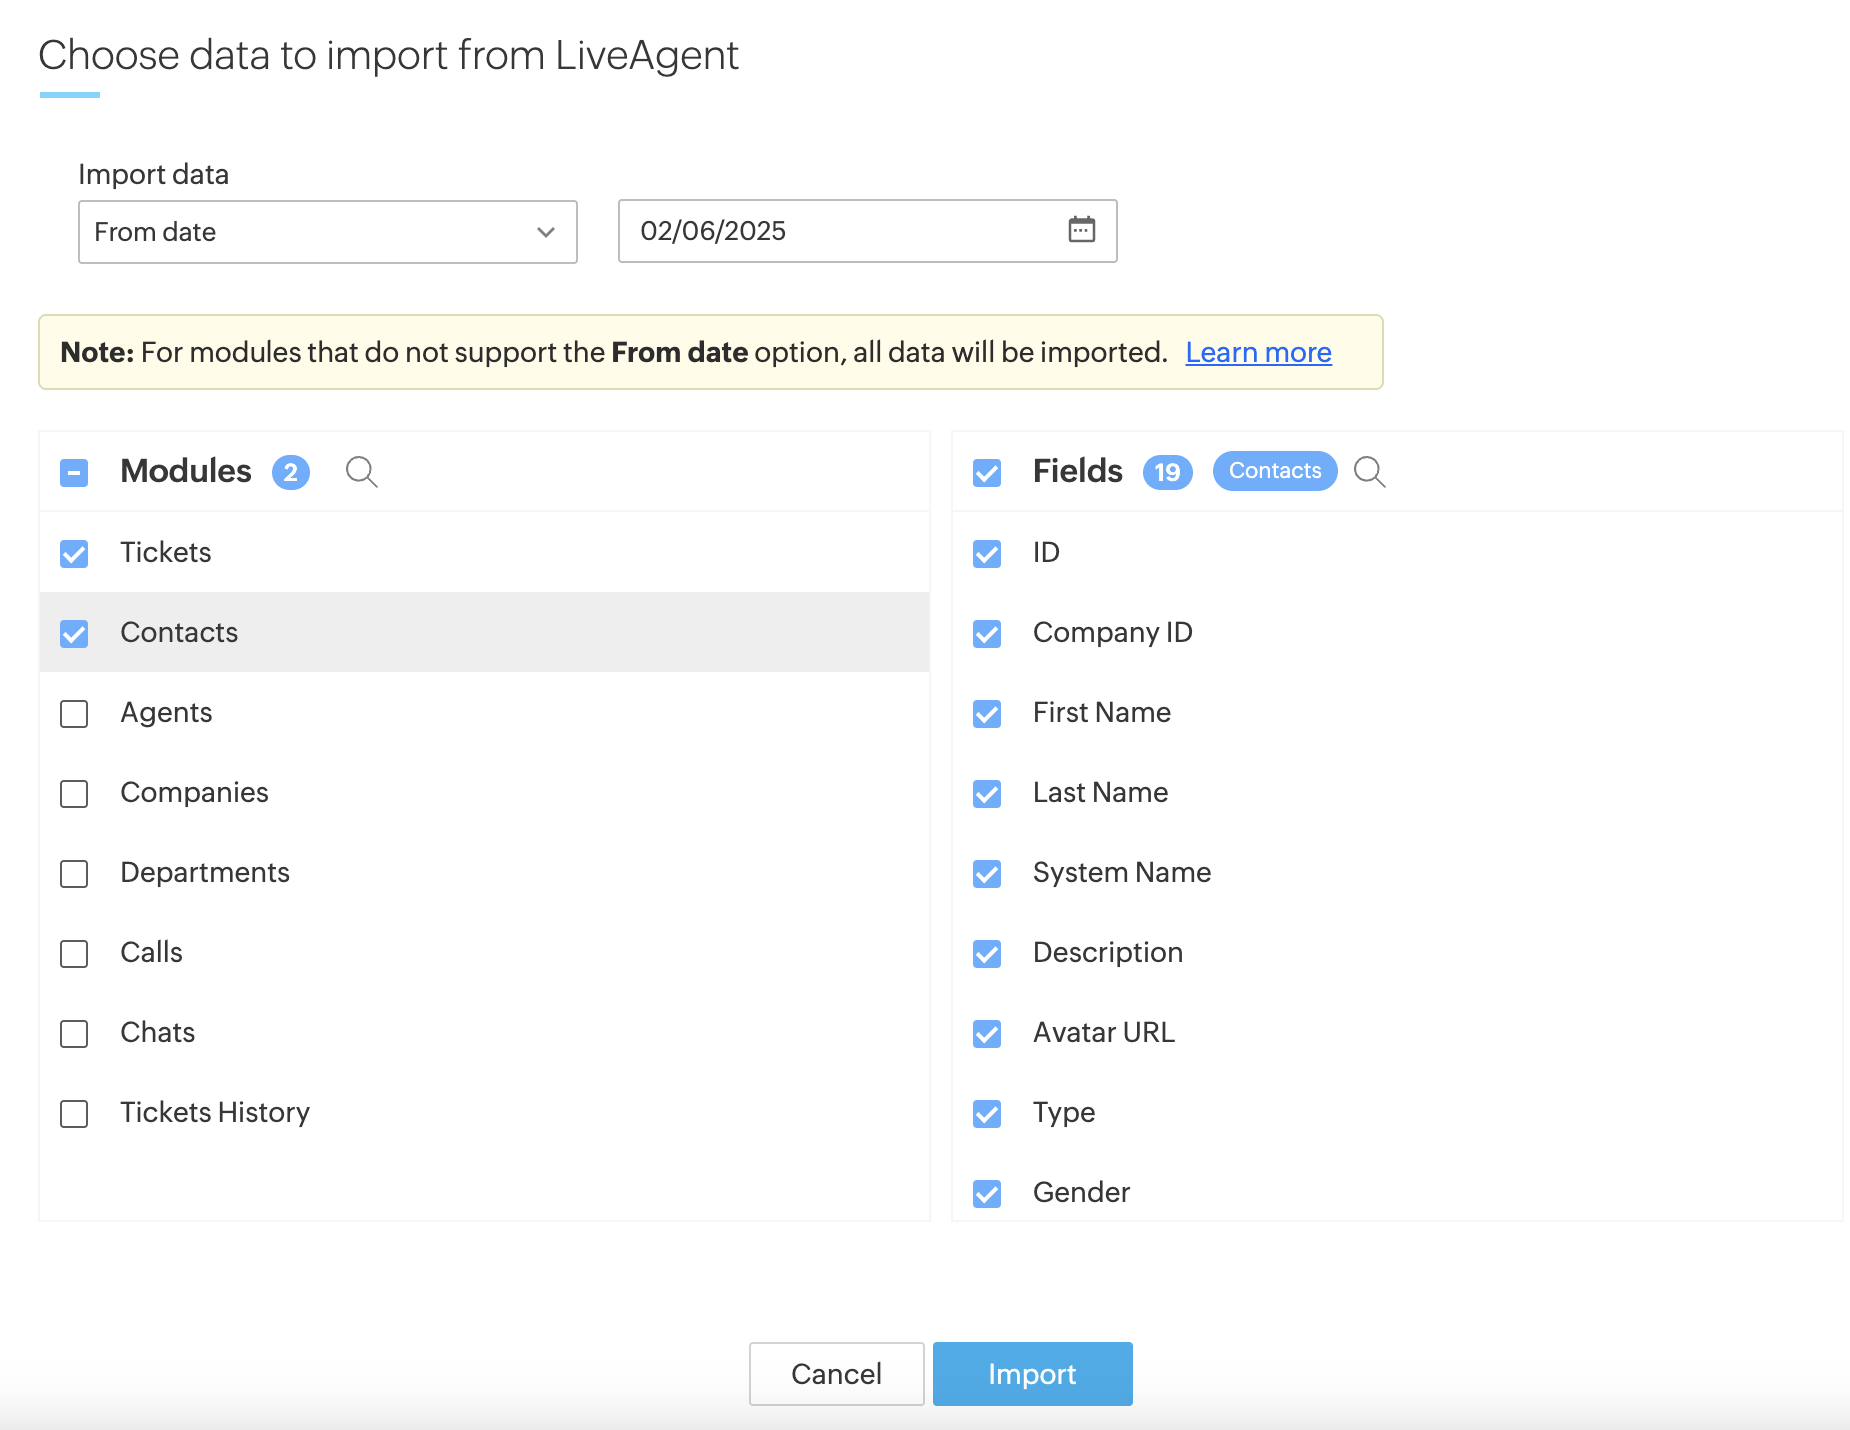Enable the Tickets History checkbox

[x=74, y=1113]
